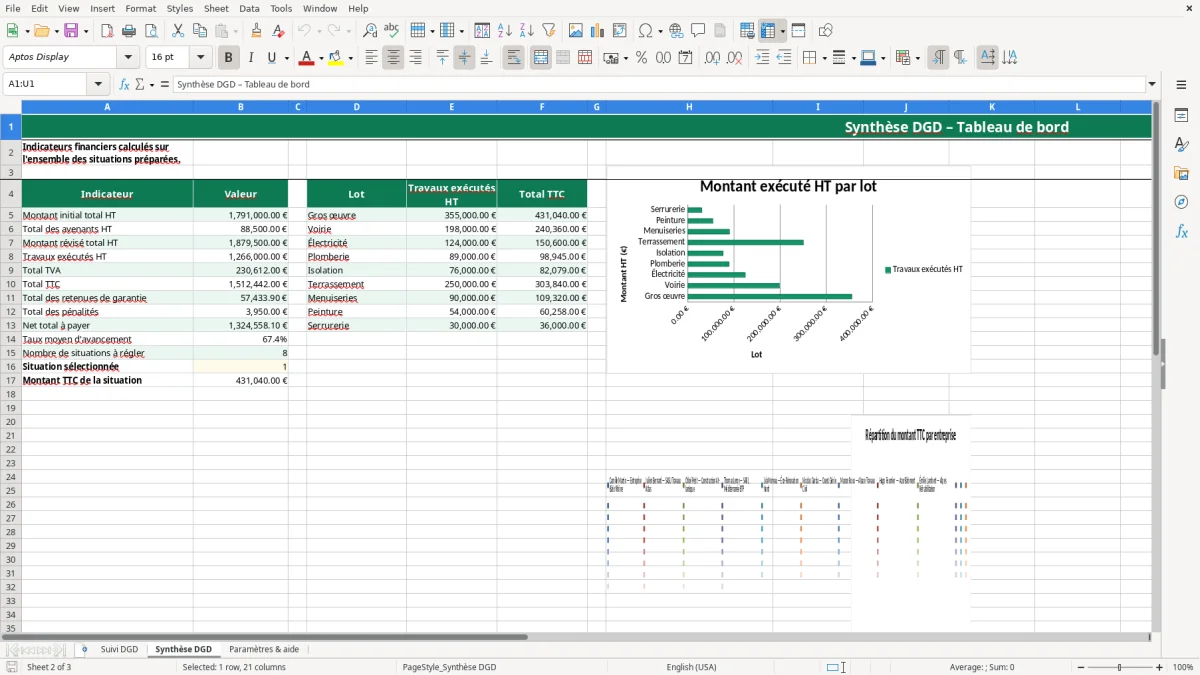
Task: Open the sidebar Navigator compass icon
Action: pos(1181,202)
